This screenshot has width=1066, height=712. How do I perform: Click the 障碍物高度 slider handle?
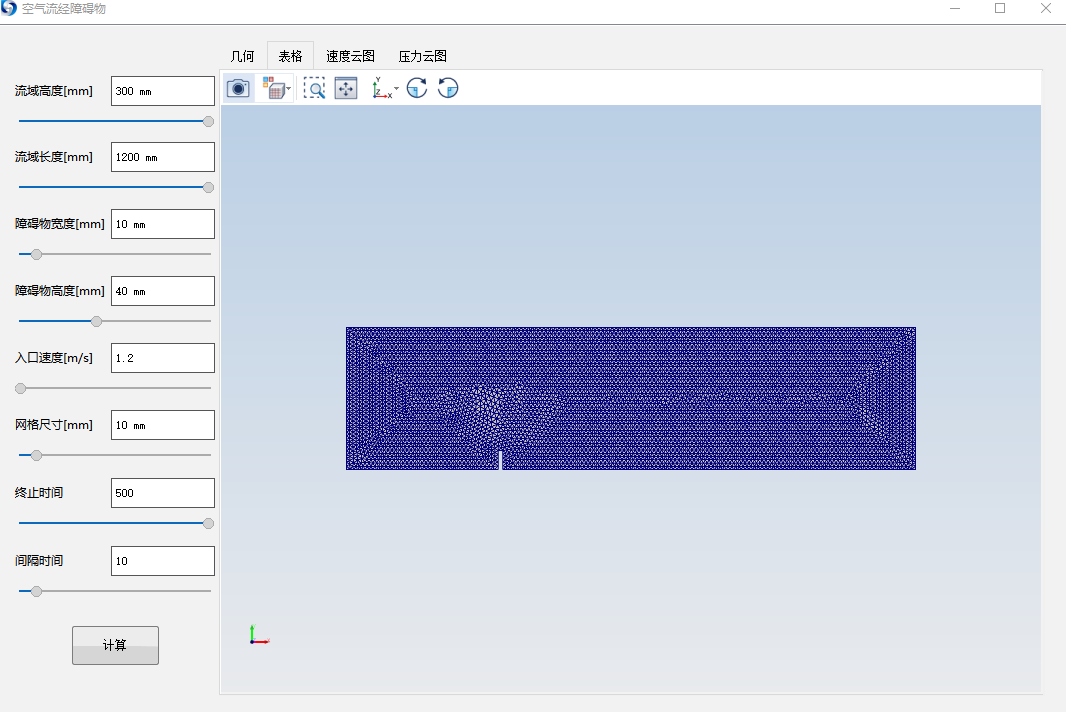pyautogui.click(x=96, y=321)
